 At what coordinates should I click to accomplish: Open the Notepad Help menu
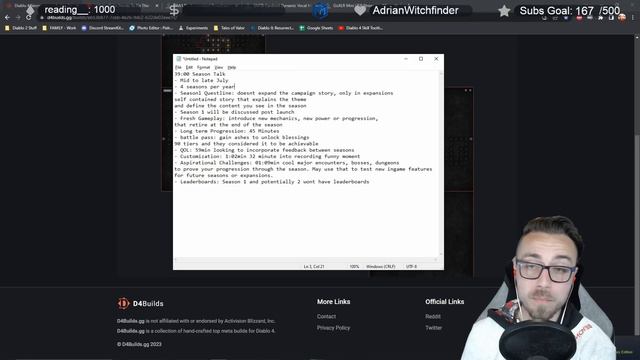pyautogui.click(x=231, y=67)
